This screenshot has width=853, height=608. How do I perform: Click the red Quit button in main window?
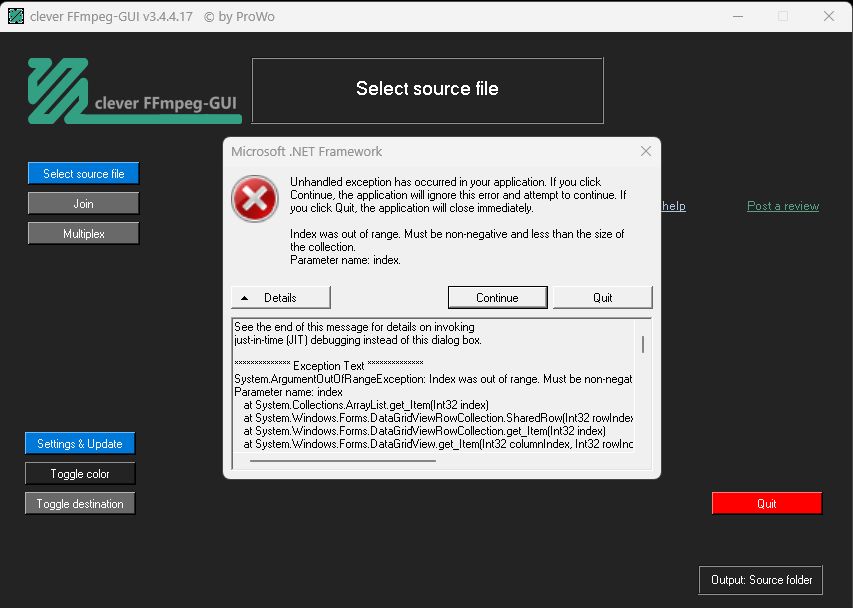[767, 503]
